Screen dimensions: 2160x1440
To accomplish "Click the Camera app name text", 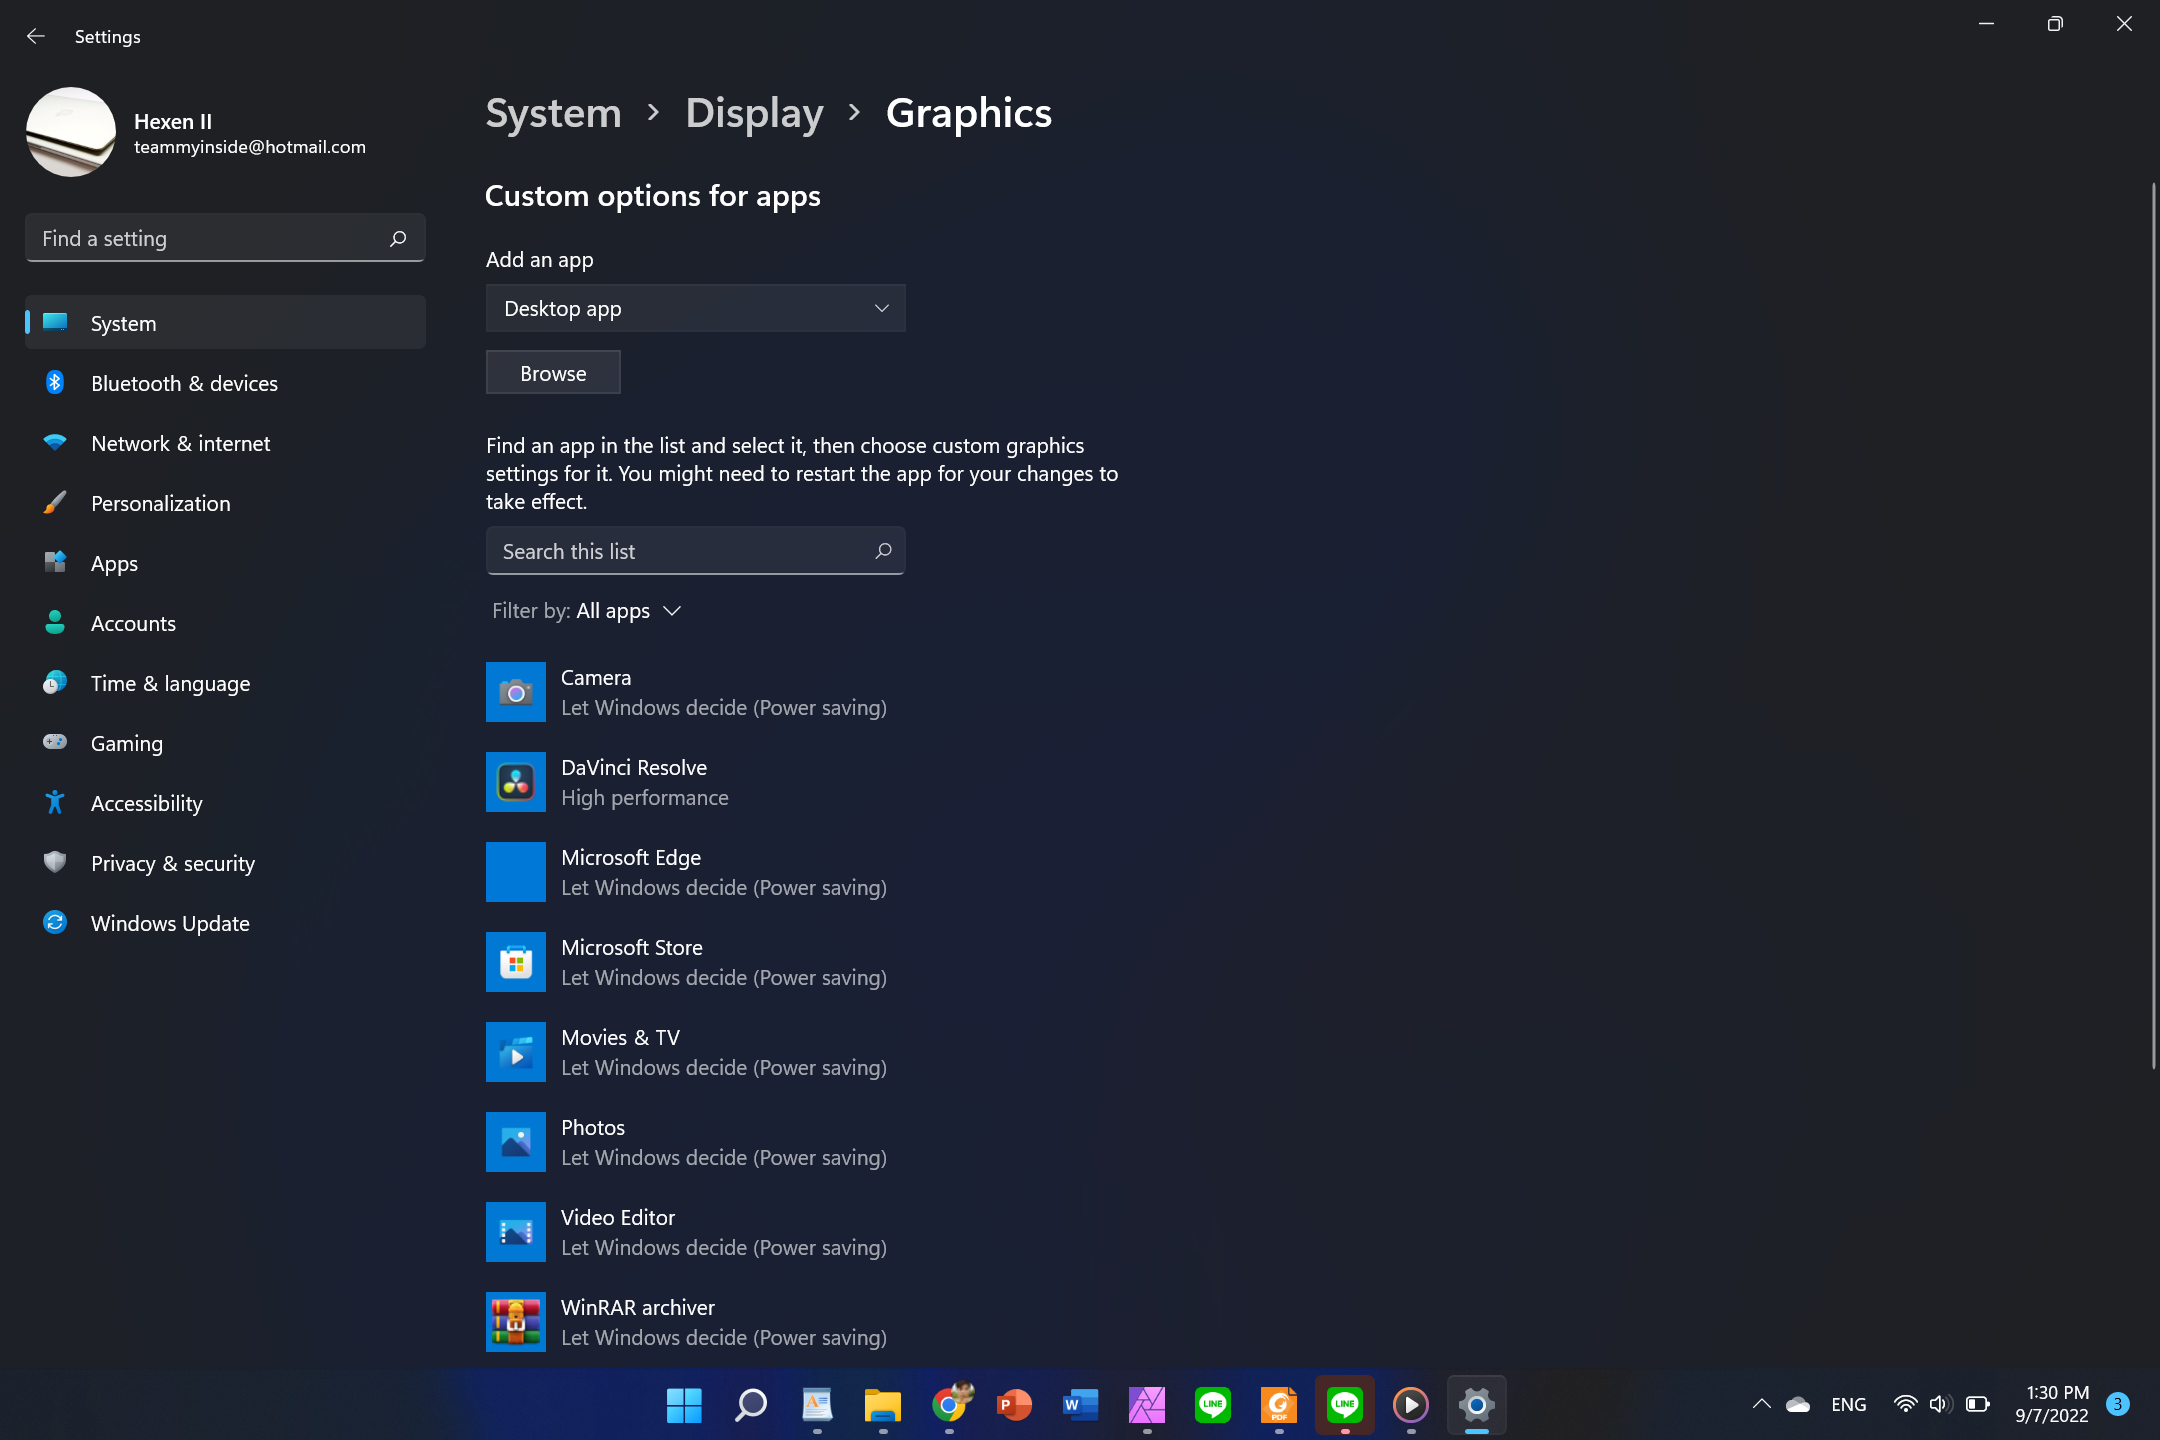I will click(x=596, y=677).
